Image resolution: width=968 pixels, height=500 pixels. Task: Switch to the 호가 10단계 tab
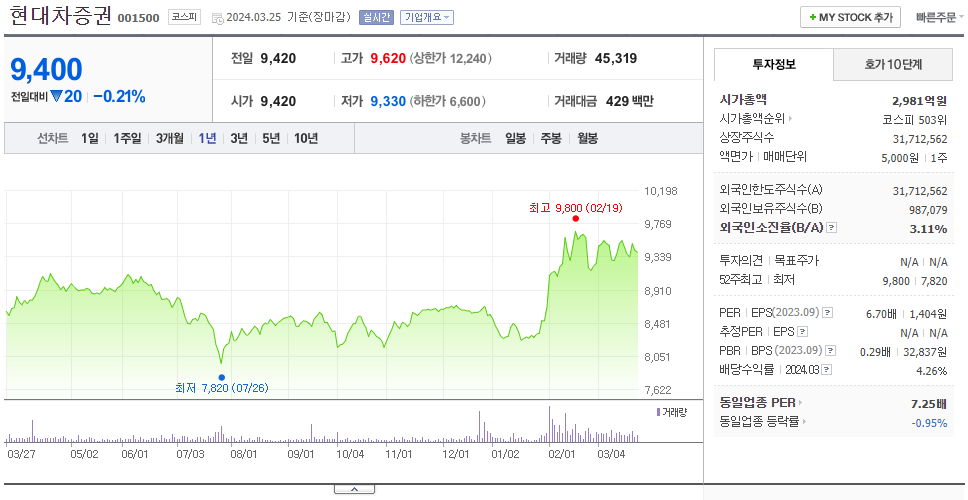coord(893,64)
